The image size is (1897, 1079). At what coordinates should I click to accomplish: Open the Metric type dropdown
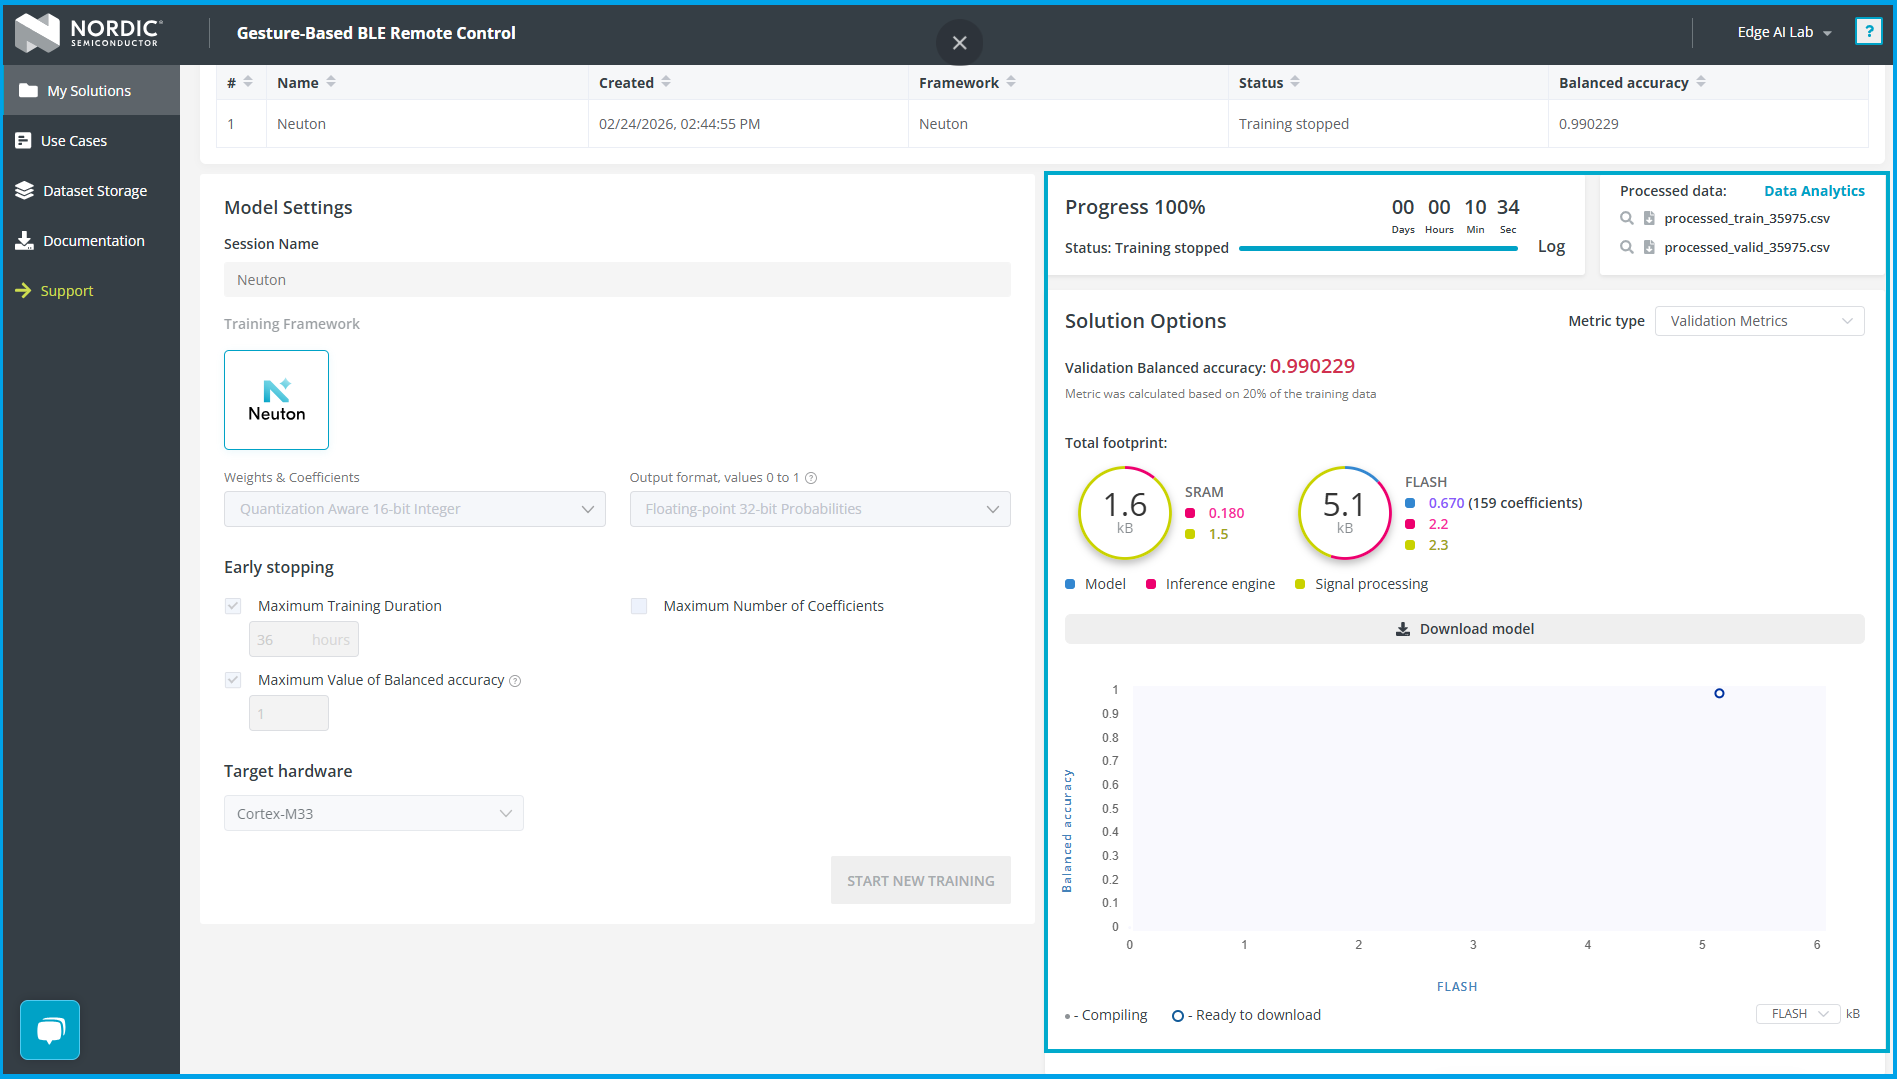coord(1759,321)
